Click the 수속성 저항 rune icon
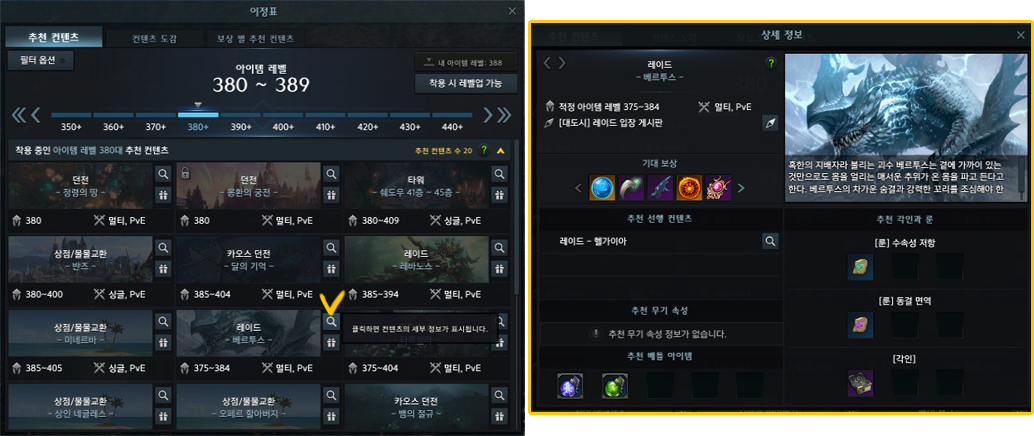 [861, 266]
